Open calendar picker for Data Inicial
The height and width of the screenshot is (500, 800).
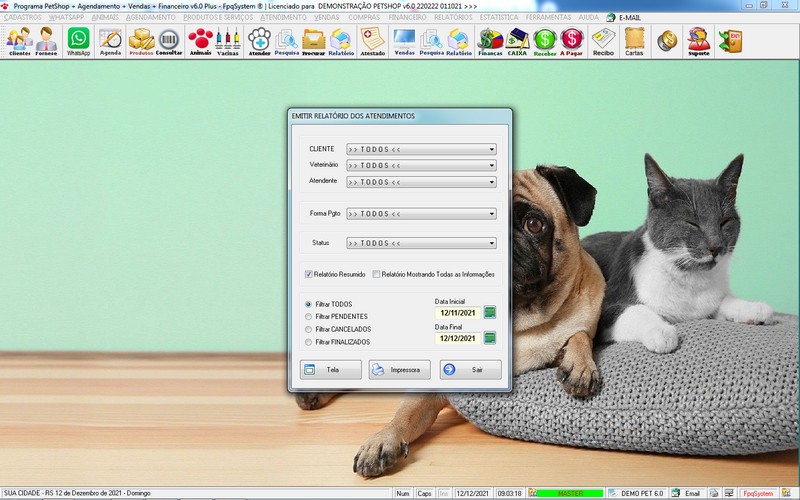pyautogui.click(x=490, y=312)
